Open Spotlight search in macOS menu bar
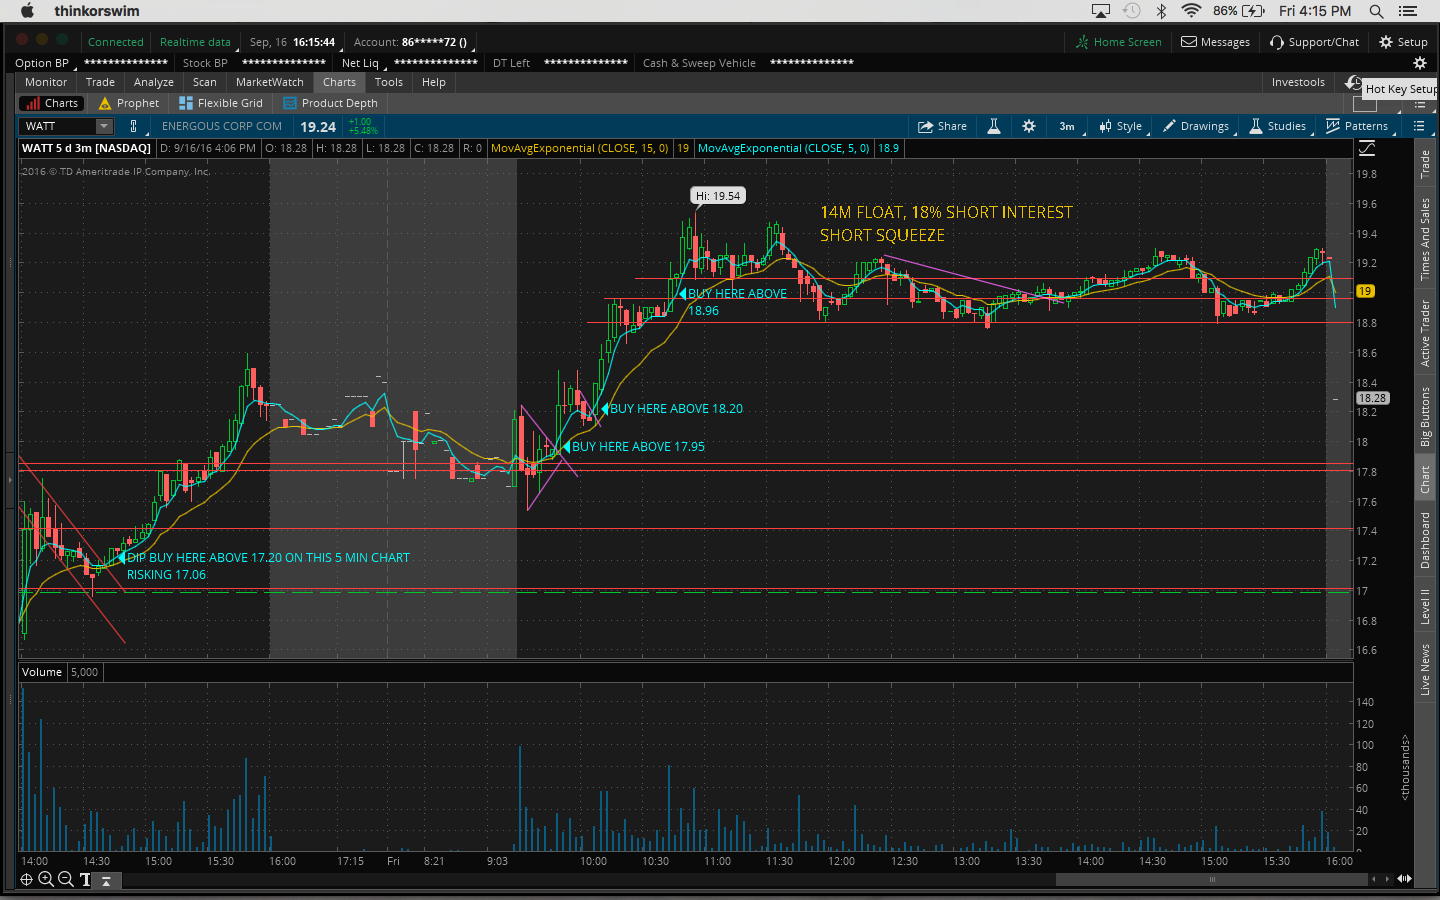The width and height of the screenshot is (1440, 900). (1376, 11)
